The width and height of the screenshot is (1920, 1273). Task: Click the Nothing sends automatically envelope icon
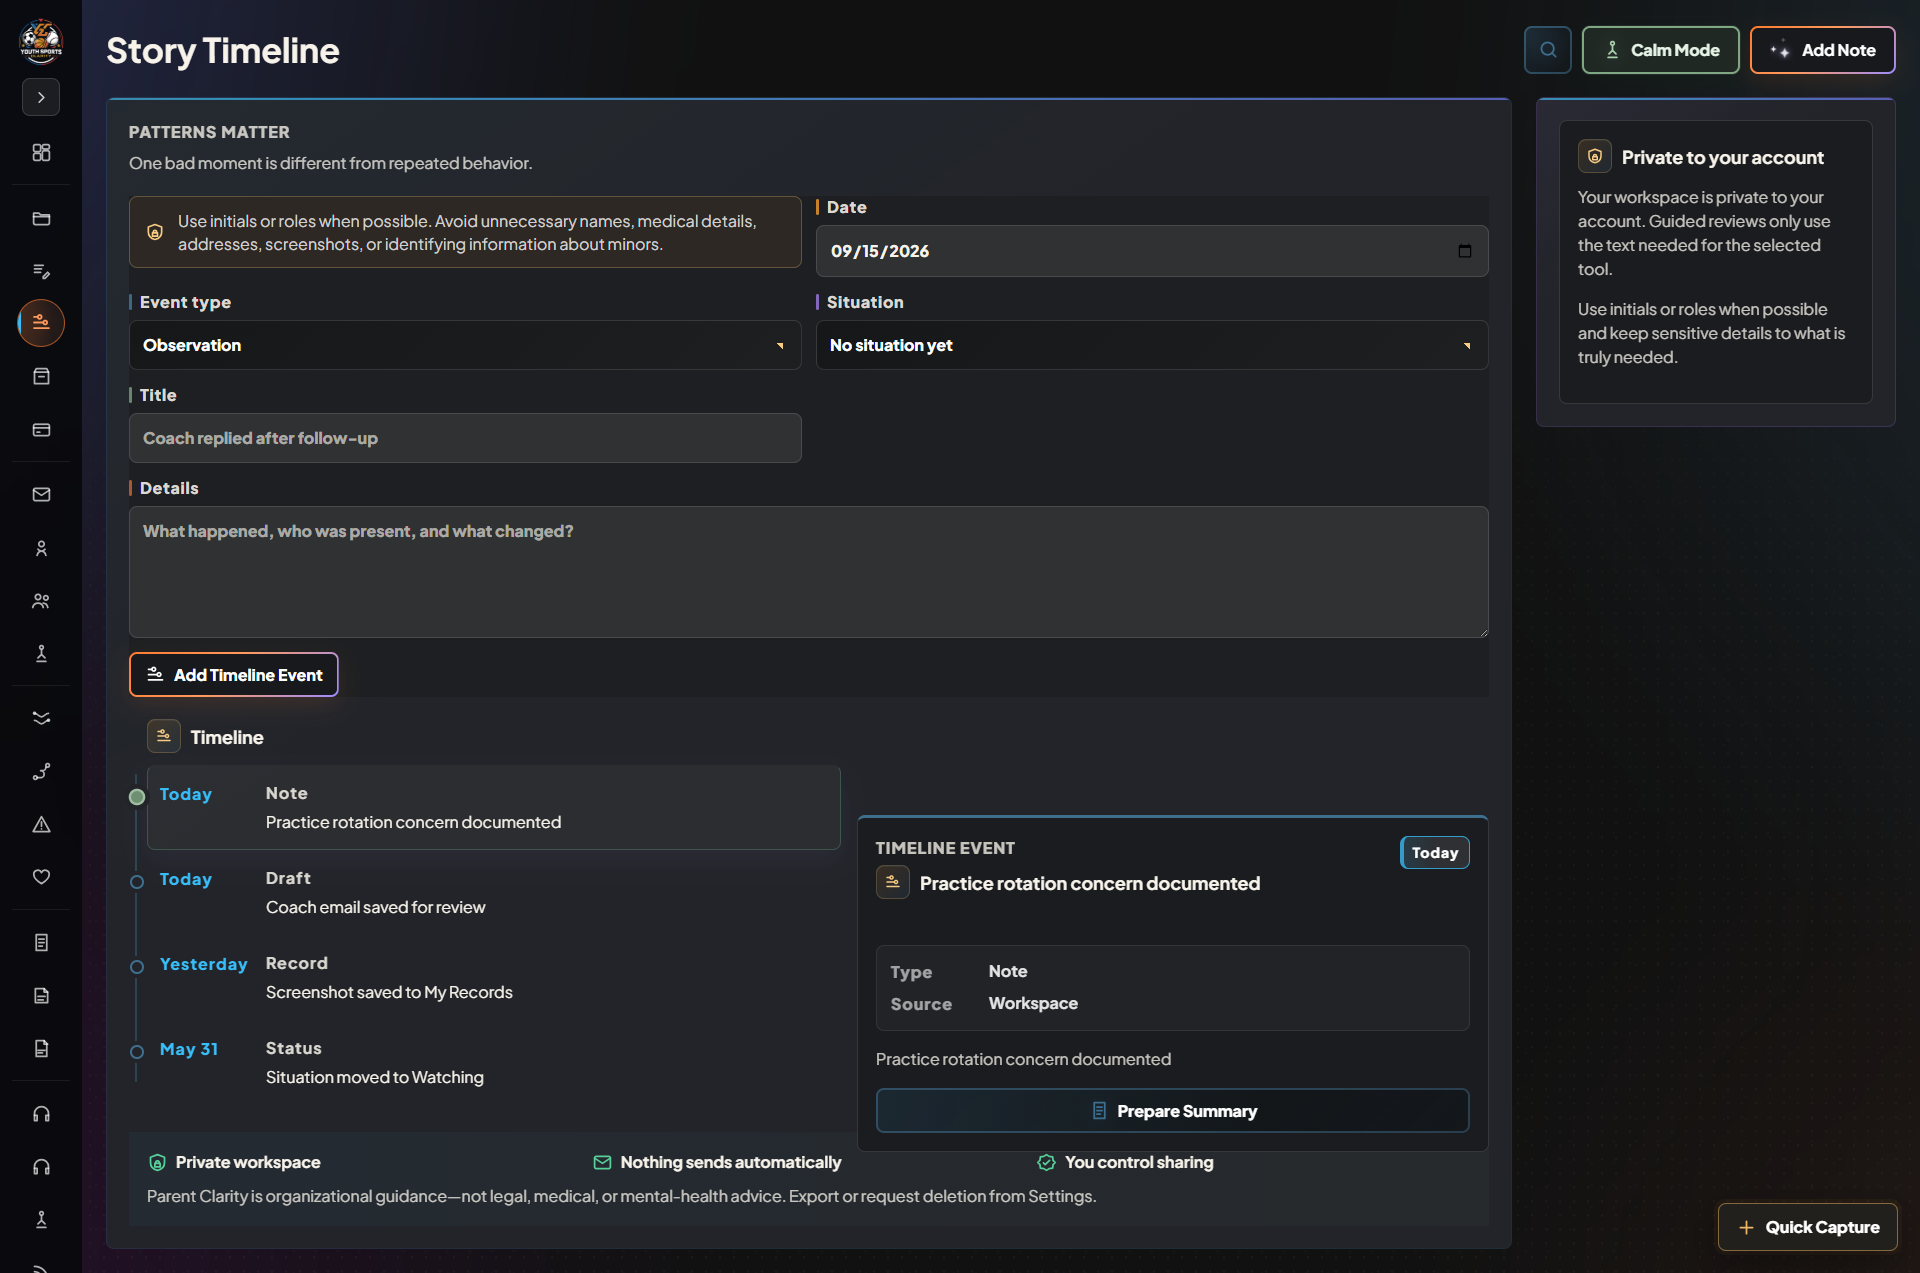click(602, 1162)
